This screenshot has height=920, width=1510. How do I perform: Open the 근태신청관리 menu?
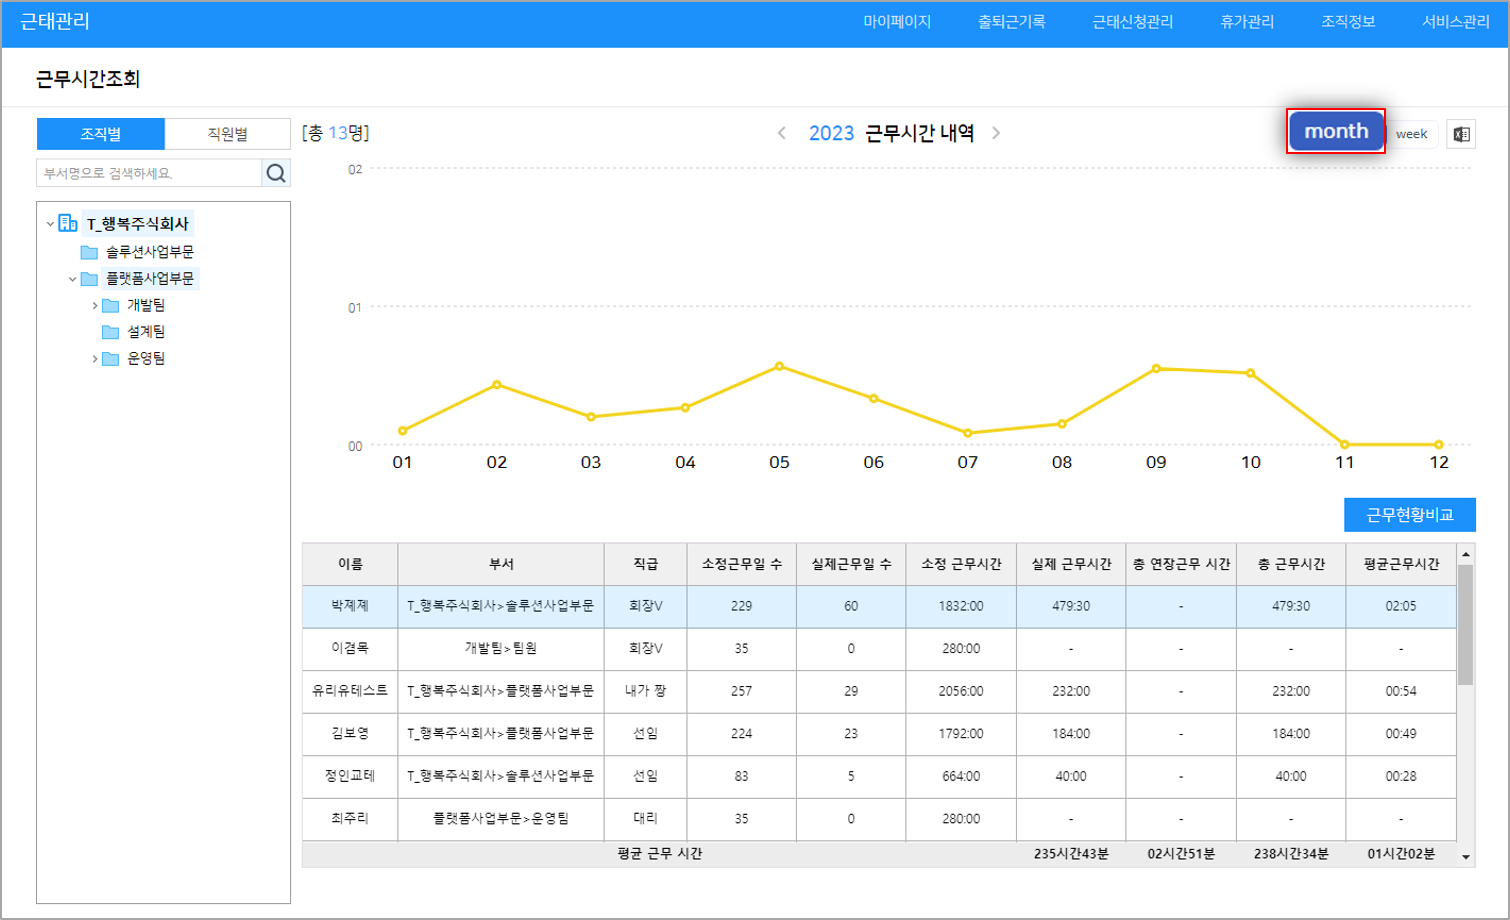pyautogui.click(x=1133, y=21)
